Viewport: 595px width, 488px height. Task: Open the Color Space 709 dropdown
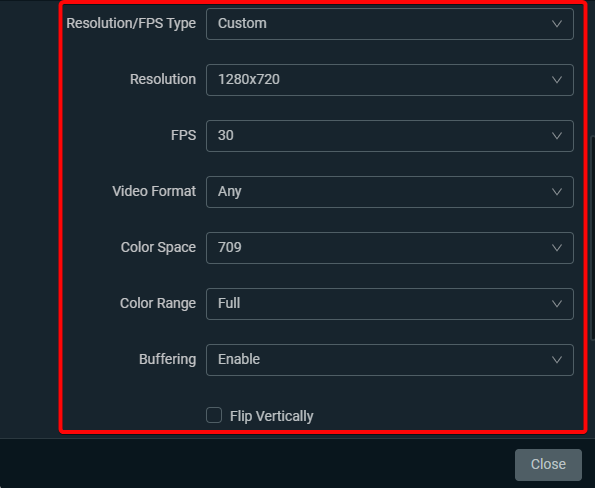(390, 248)
